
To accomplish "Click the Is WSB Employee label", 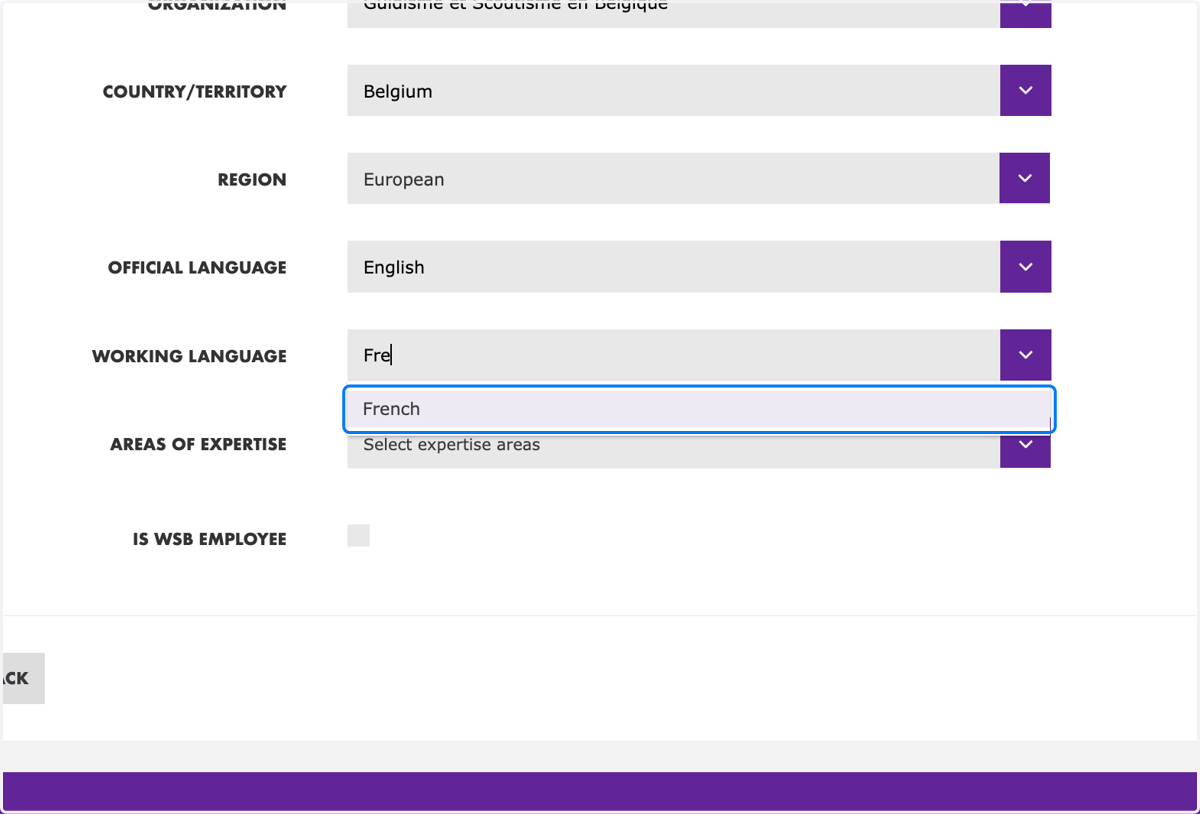I will tap(209, 539).
